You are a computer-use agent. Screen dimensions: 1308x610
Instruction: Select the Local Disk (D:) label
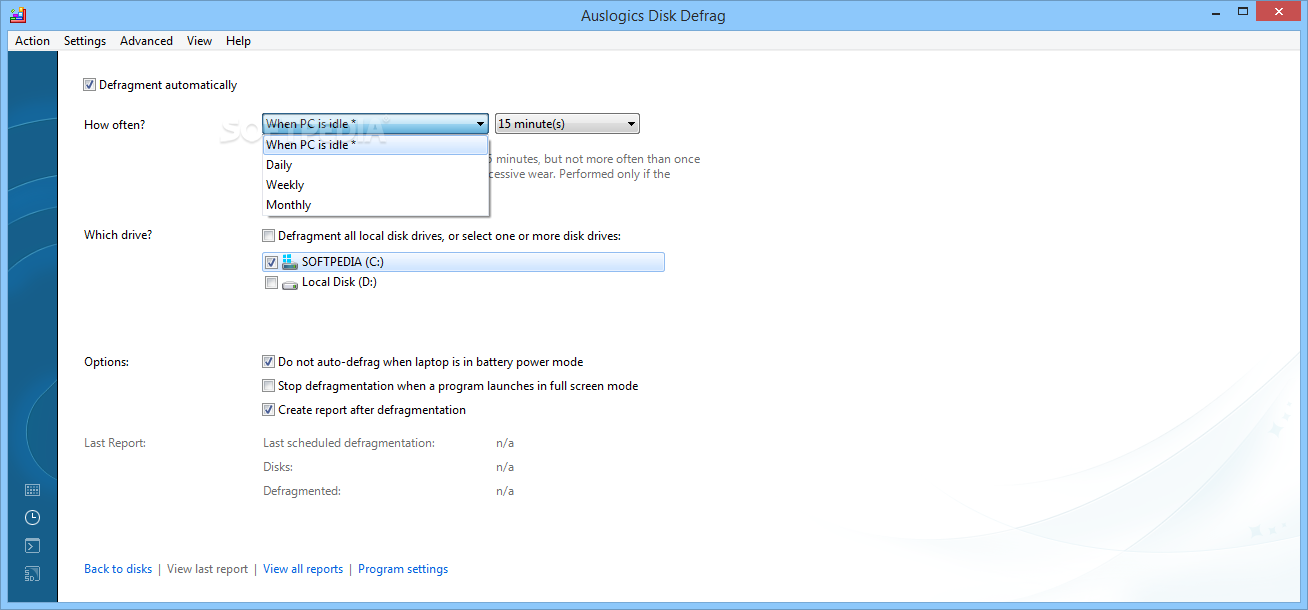pos(339,283)
